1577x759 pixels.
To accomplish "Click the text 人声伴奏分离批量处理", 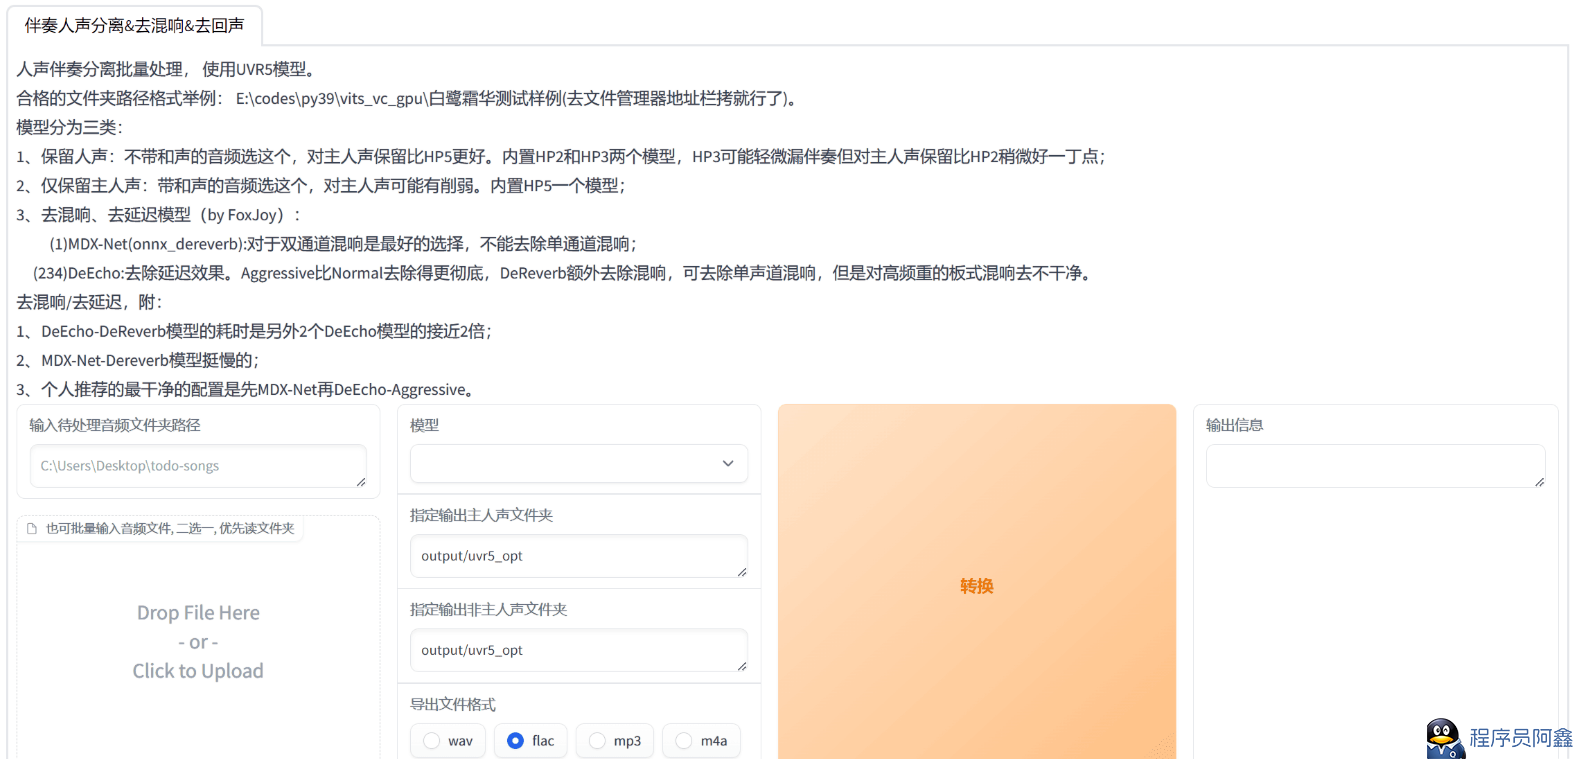I will (x=100, y=69).
